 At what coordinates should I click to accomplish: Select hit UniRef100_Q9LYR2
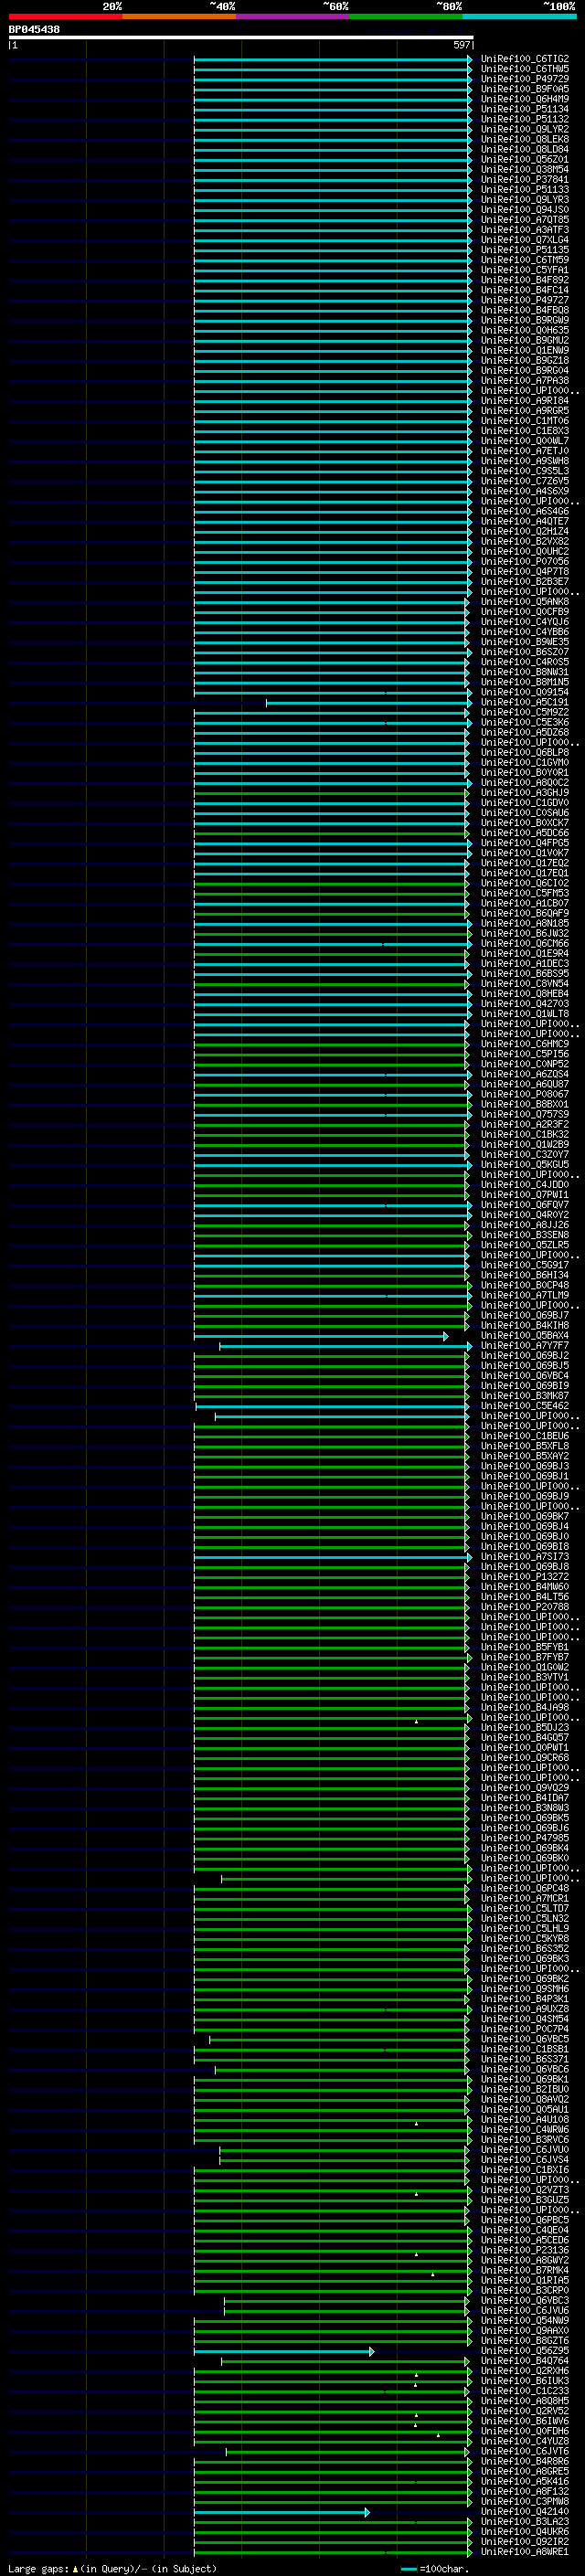click(524, 129)
